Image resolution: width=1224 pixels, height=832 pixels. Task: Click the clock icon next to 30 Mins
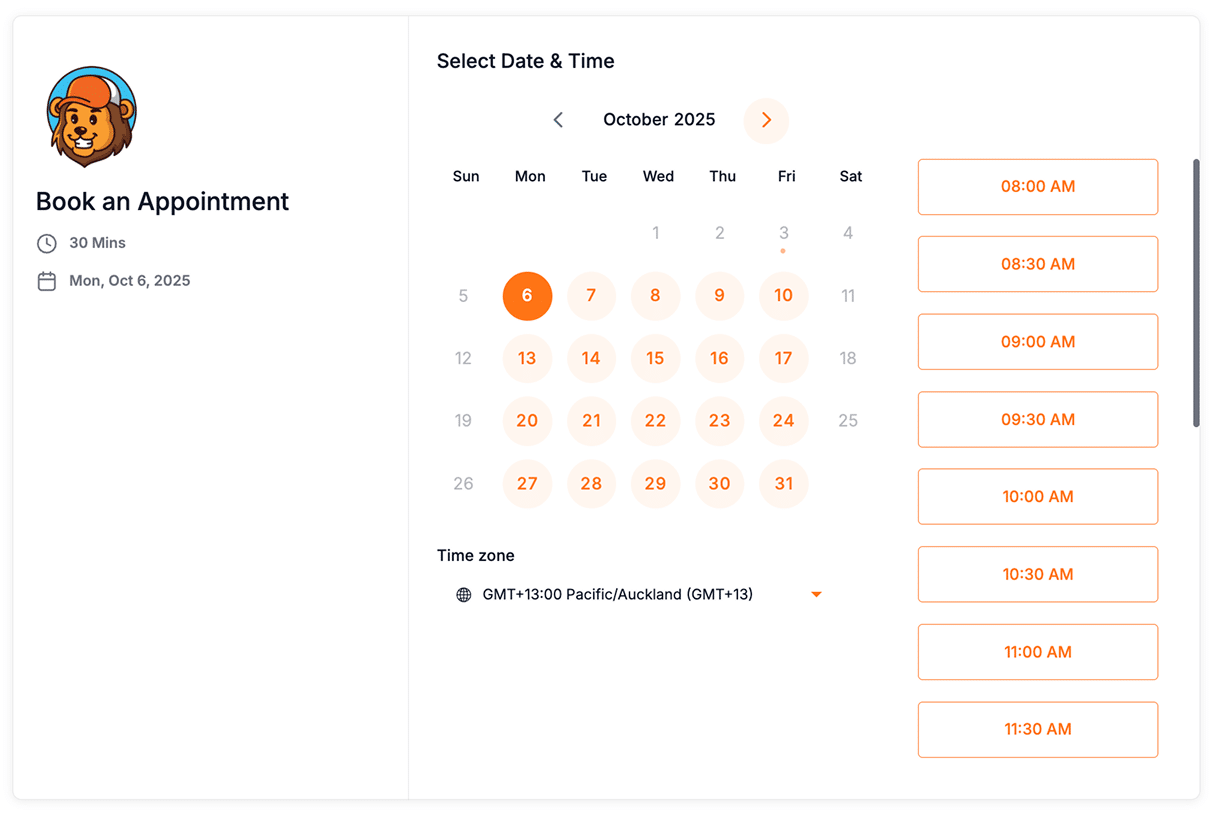(x=47, y=243)
